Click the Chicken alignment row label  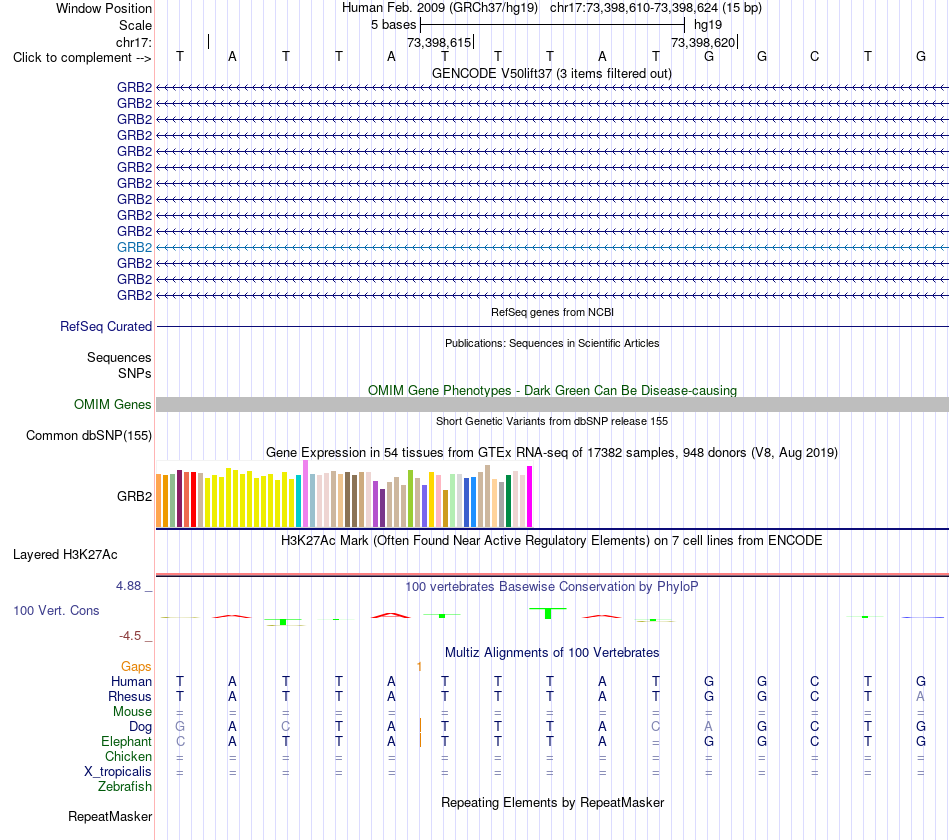pos(128,756)
